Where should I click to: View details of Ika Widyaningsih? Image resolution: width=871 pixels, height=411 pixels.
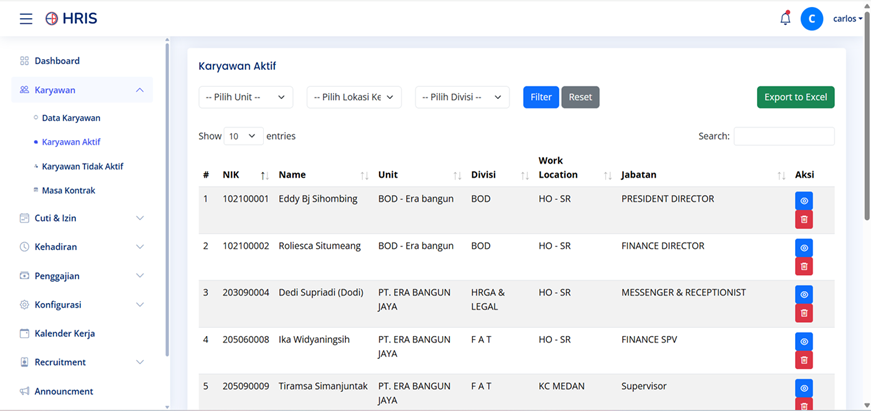[x=804, y=341]
